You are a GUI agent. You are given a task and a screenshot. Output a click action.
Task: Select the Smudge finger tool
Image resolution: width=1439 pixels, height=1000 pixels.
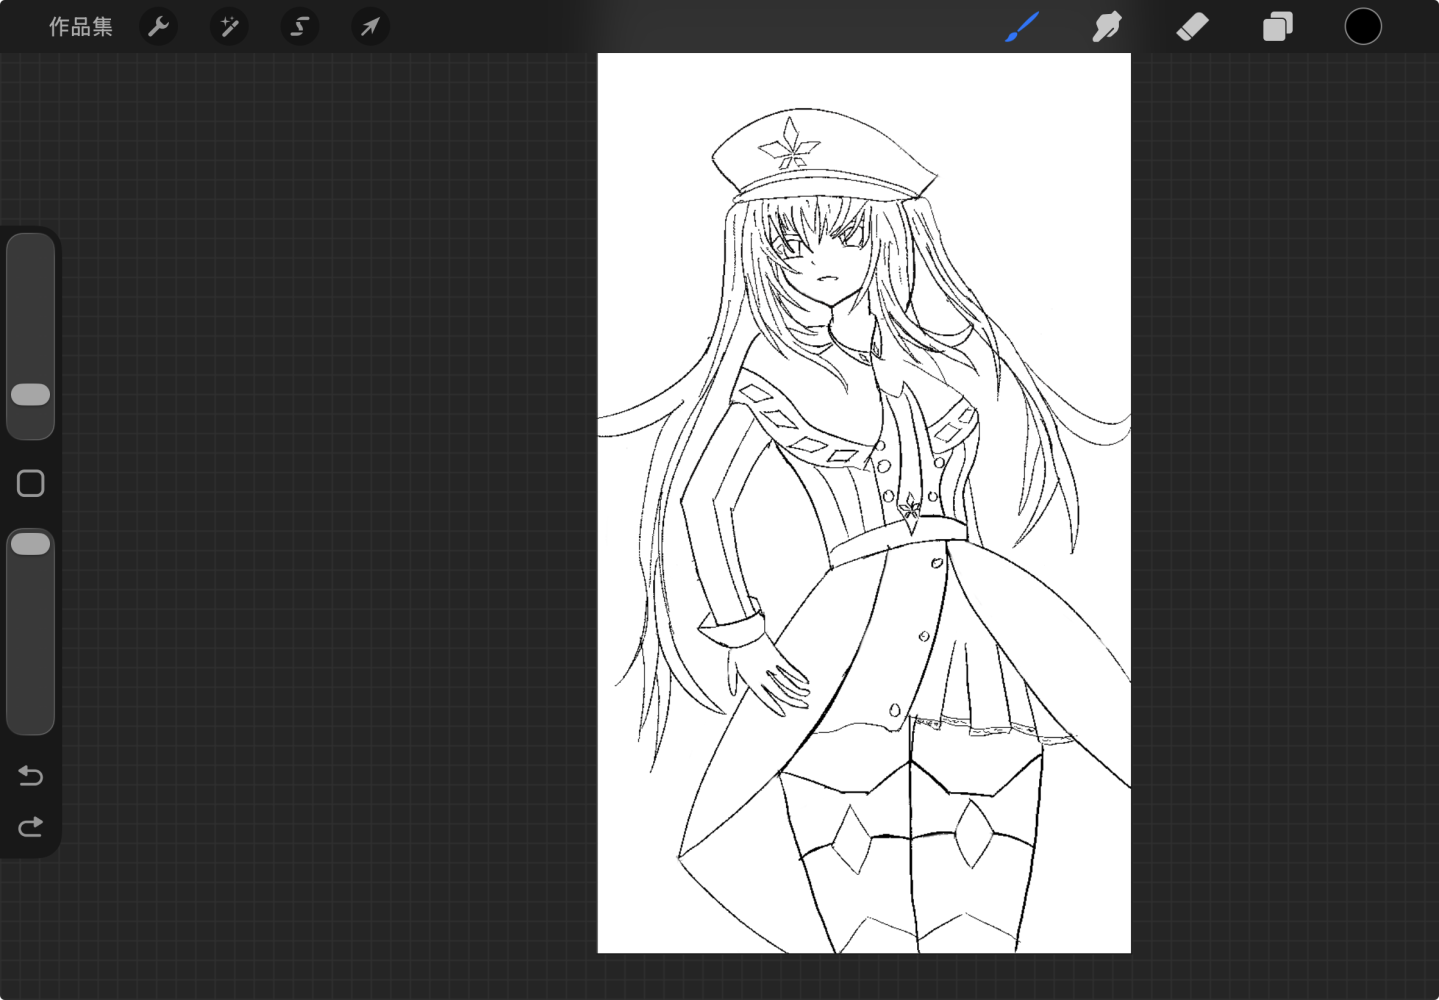click(x=1107, y=27)
